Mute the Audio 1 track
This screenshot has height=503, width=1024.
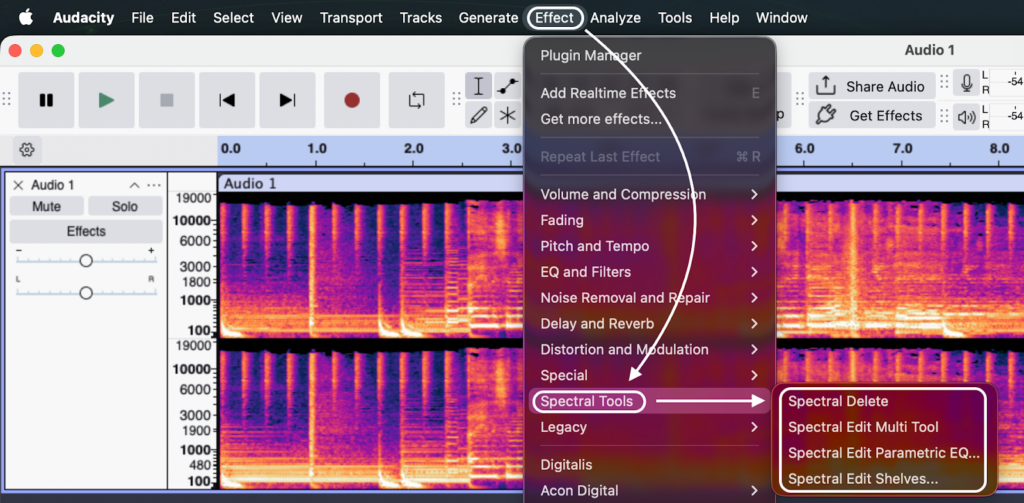click(x=46, y=206)
